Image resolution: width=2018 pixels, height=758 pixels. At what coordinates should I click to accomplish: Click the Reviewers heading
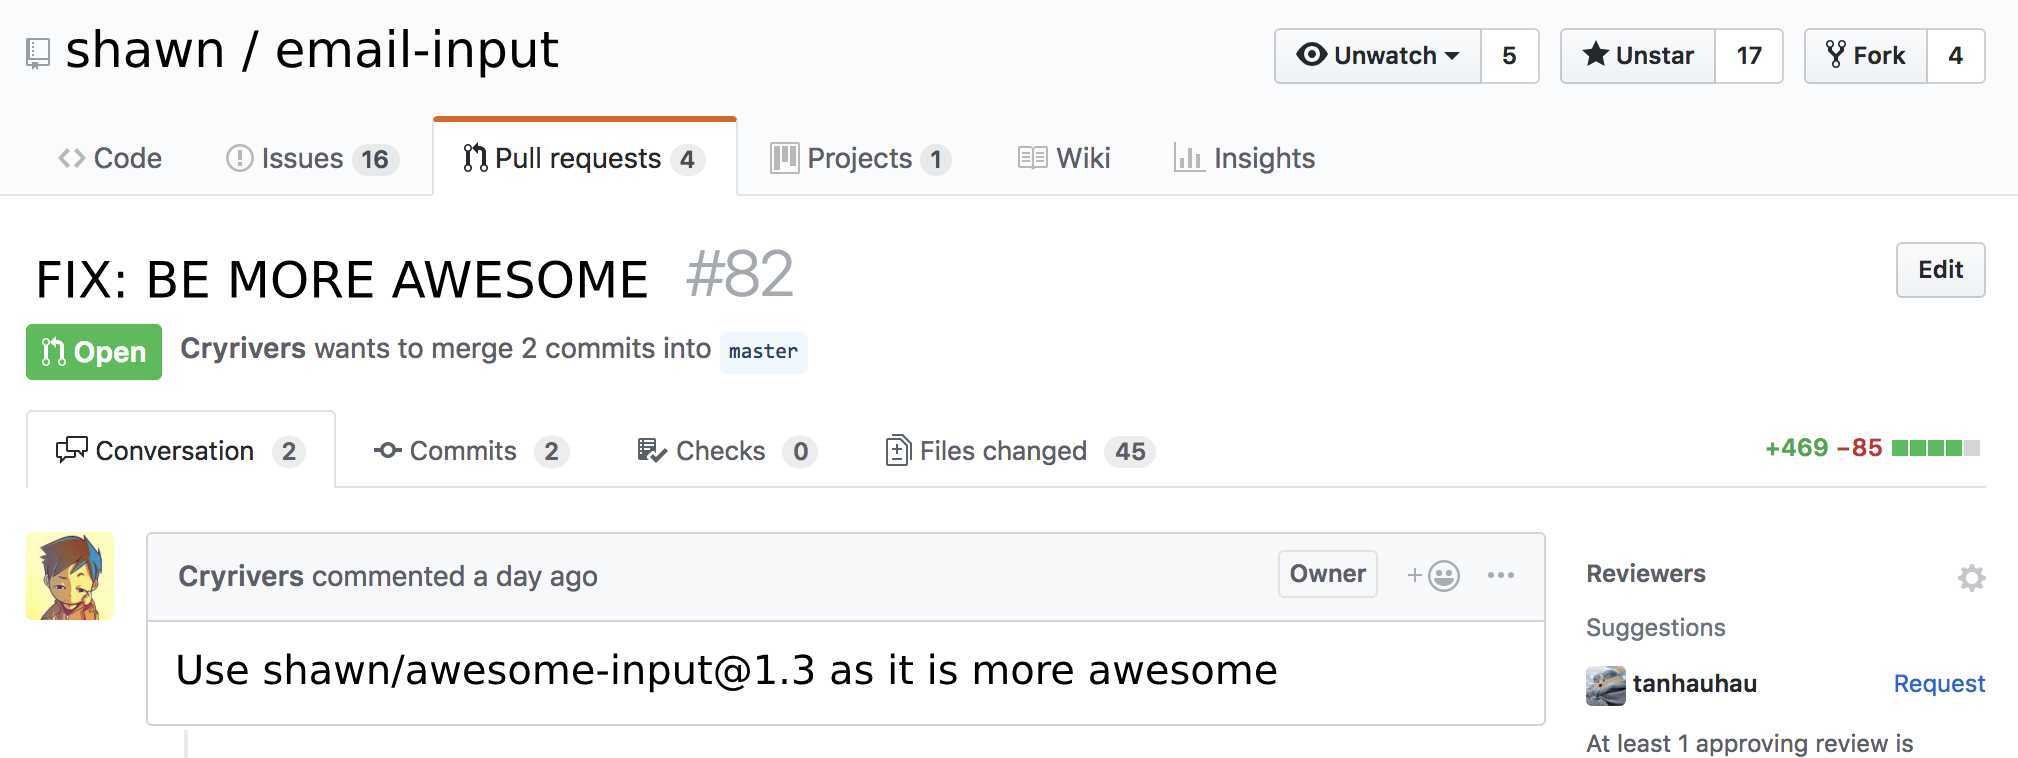click(x=1645, y=574)
